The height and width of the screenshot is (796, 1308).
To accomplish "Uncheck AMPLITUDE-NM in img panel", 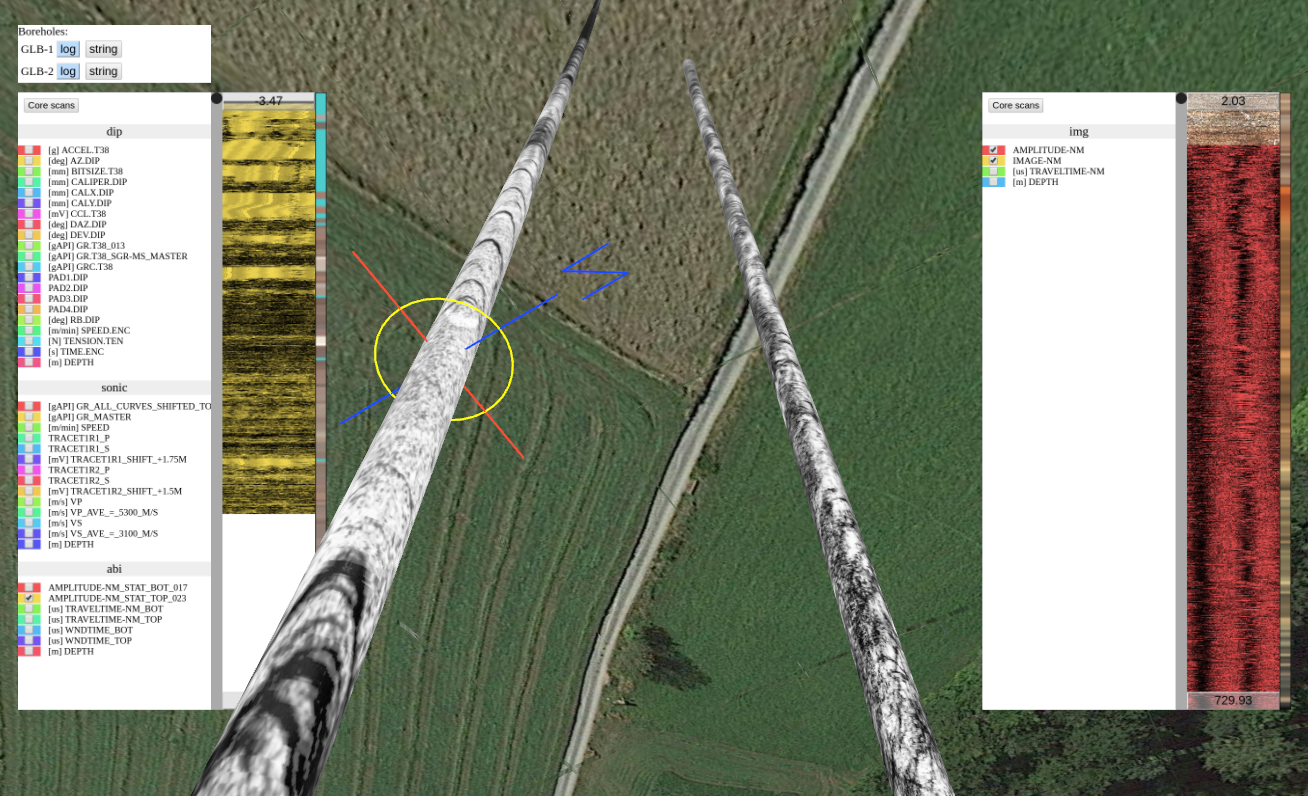I will pos(994,150).
